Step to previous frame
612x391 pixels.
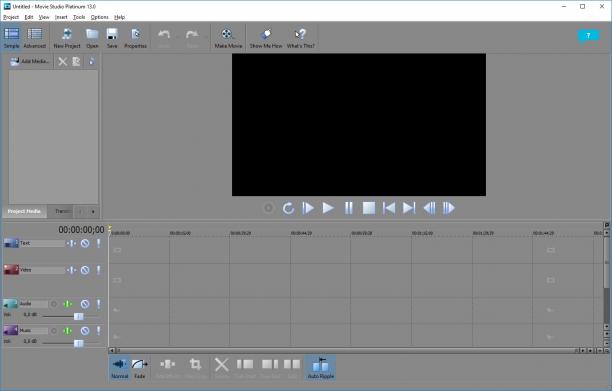point(429,208)
